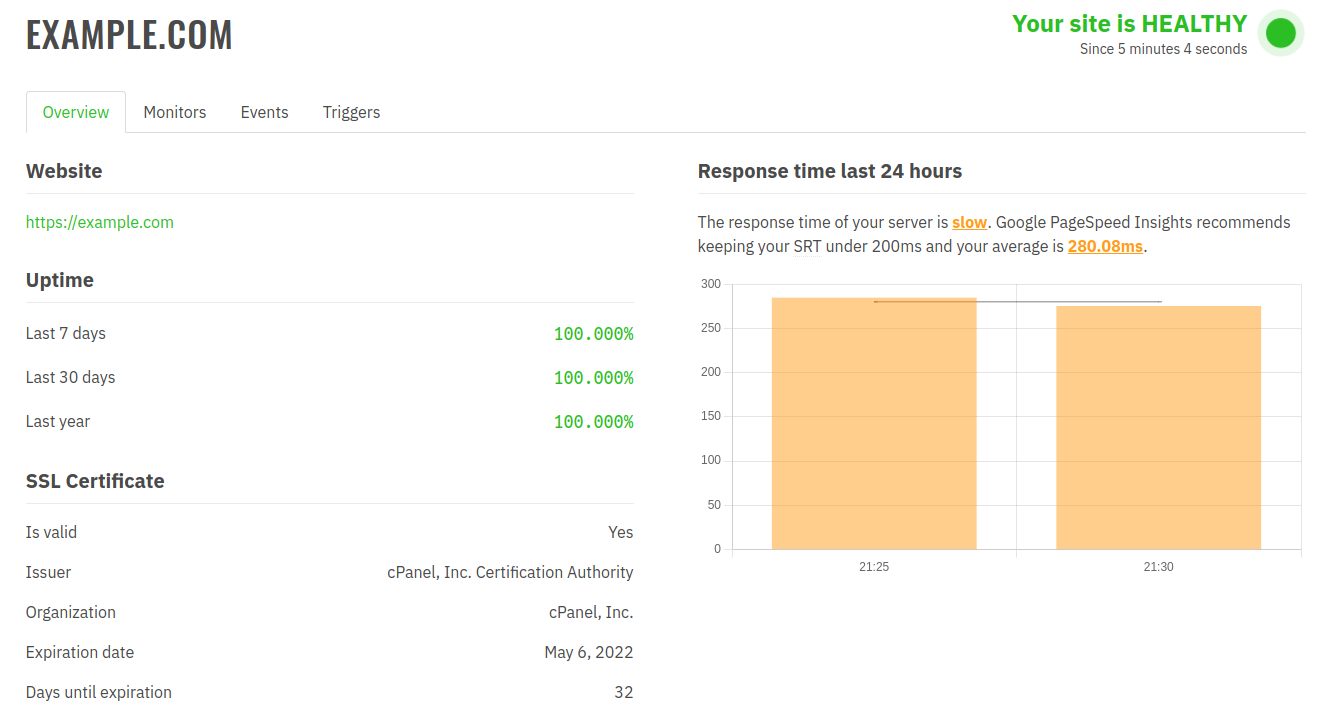
Task: Click the EXAMPLE.COM site title
Action: pyautogui.click(x=129, y=35)
